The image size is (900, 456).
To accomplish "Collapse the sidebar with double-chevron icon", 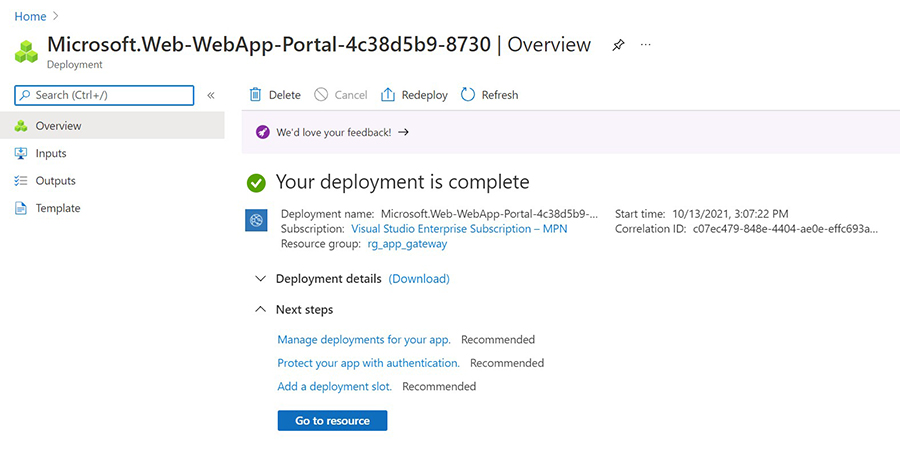I will coord(211,95).
